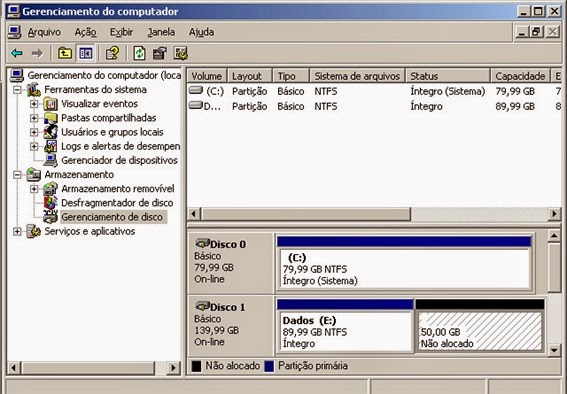This screenshot has height=394, width=567.
Task: Select the (C:) 79,99 GB NTFS partition block
Action: tap(404, 263)
